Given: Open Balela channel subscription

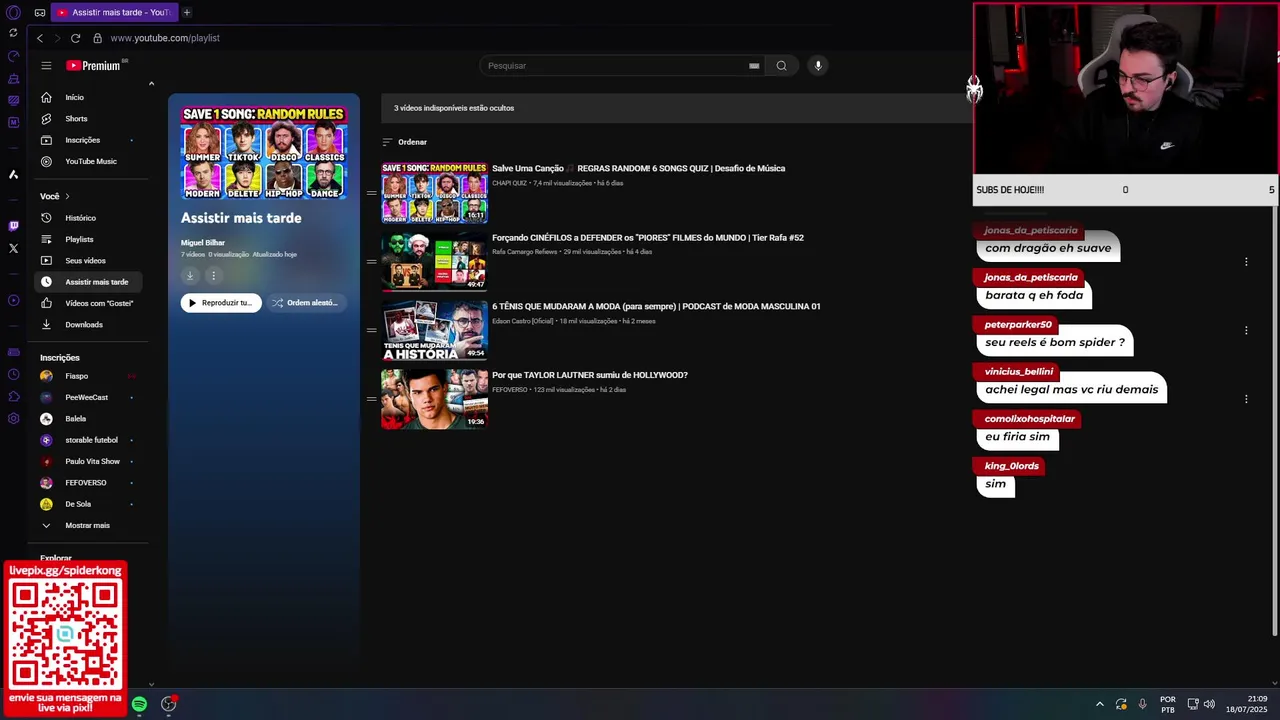Looking at the screenshot, I should pos(90,419).
